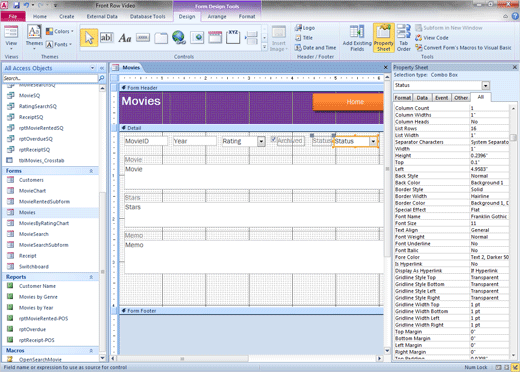
Task: Click the search magnifier in navigation pane
Action: [102, 78]
